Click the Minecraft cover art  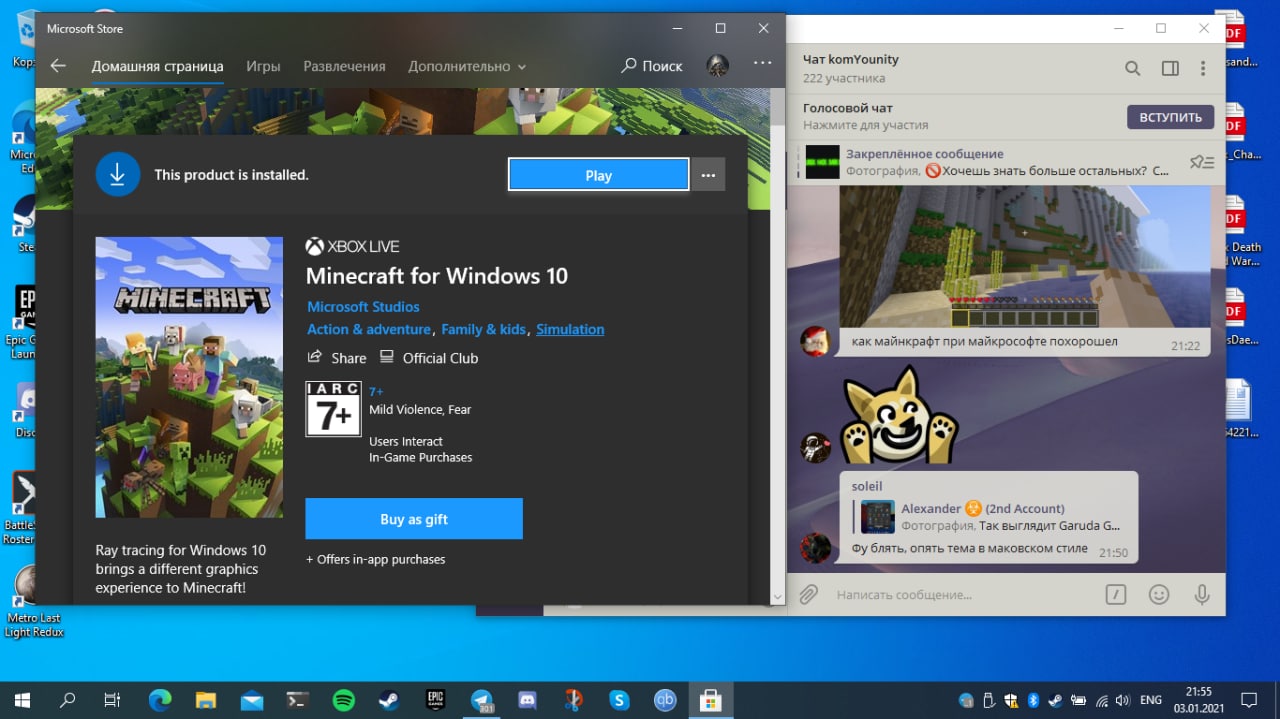189,377
